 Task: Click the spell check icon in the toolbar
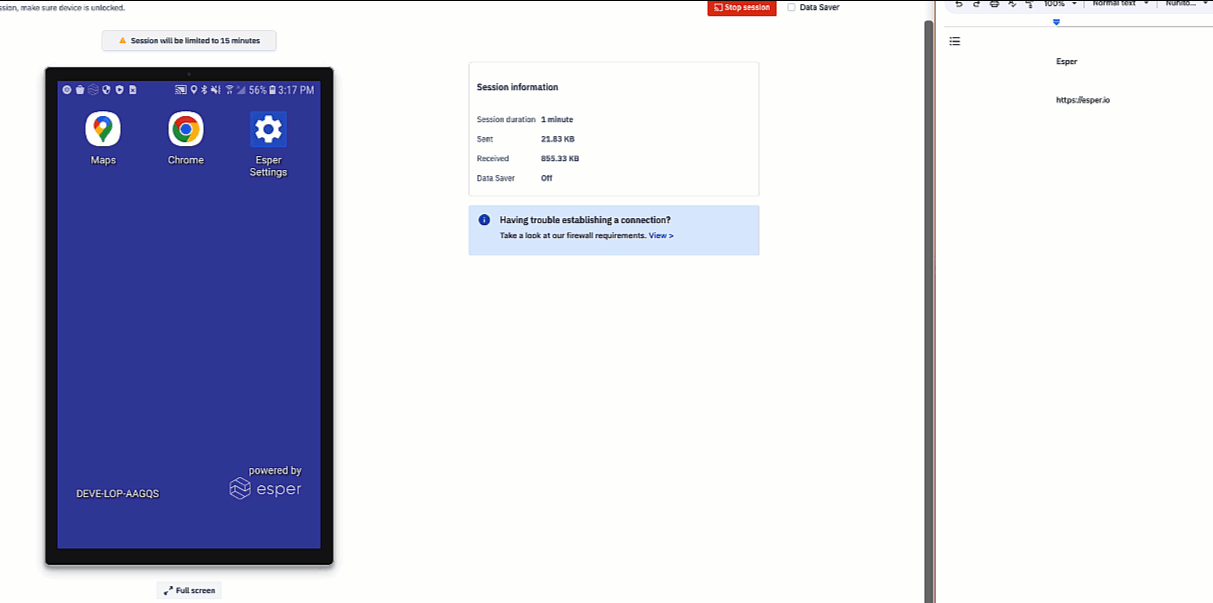[1012, 4]
